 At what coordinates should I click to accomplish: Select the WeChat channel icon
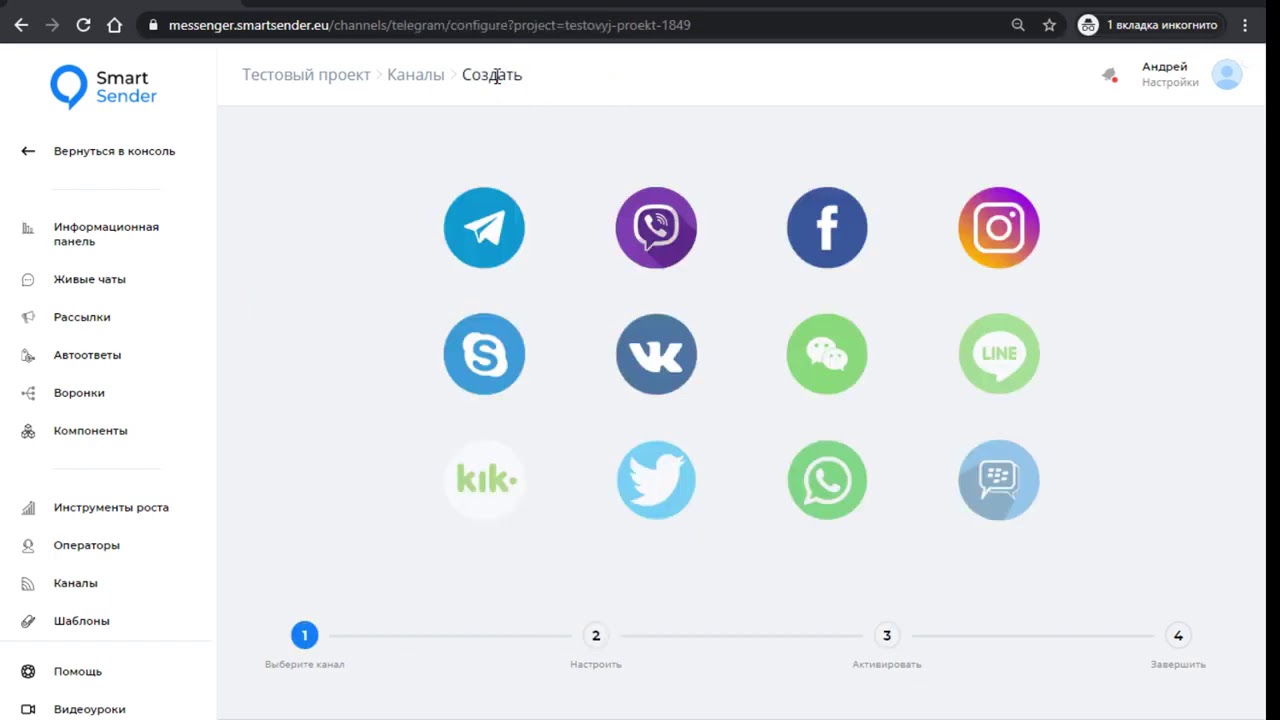pos(827,354)
